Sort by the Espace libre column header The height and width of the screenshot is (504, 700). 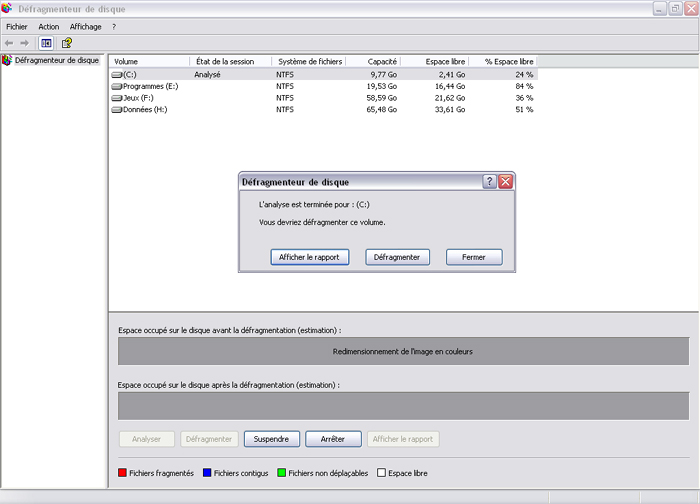click(x=435, y=61)
